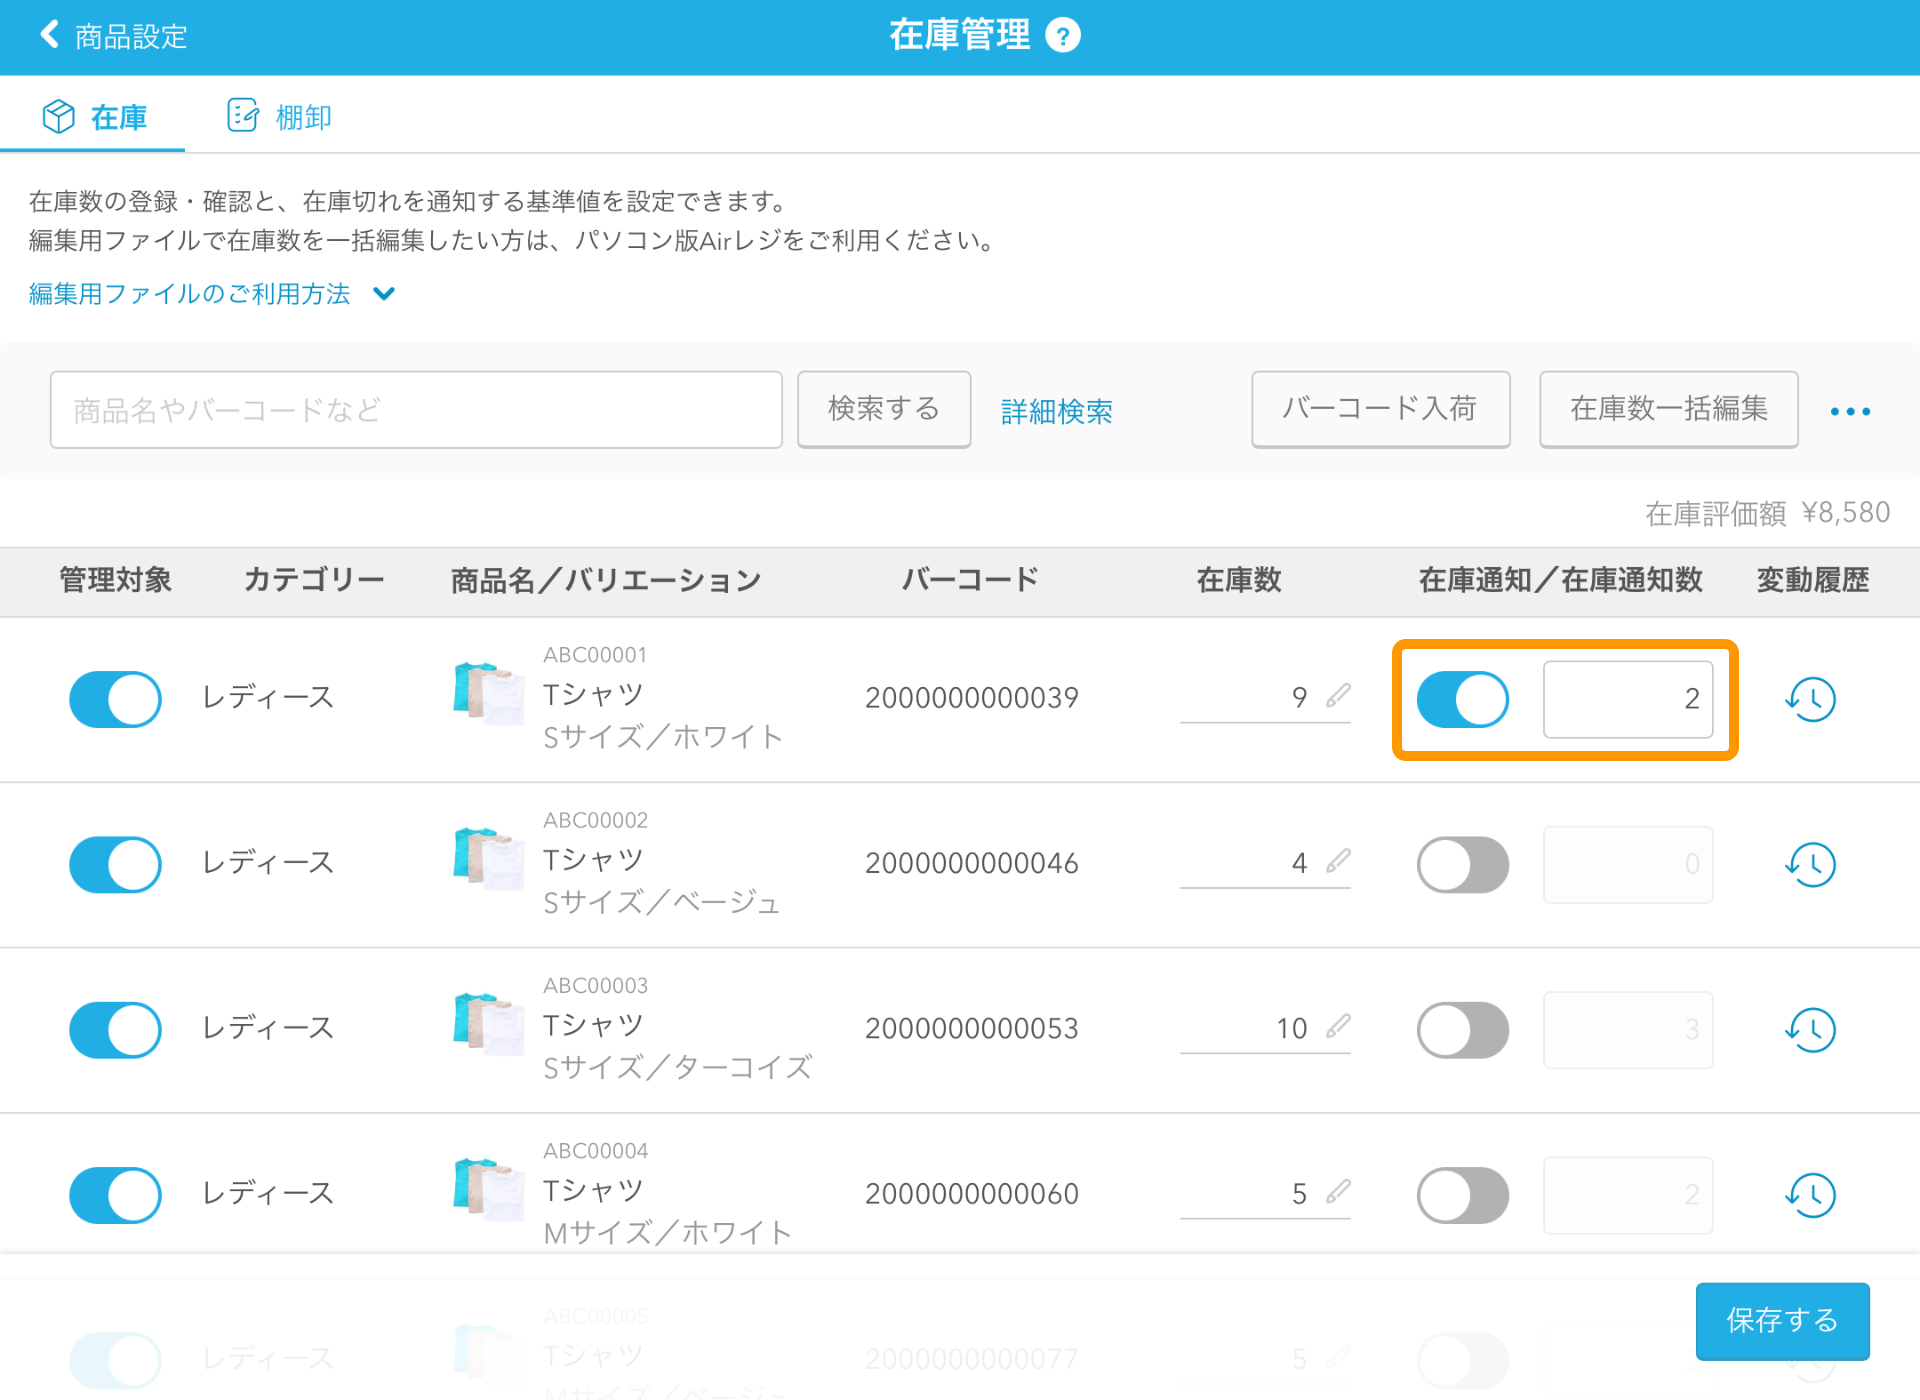Toggle 管理対象 switch for ABC00002

tap(115, 864)
